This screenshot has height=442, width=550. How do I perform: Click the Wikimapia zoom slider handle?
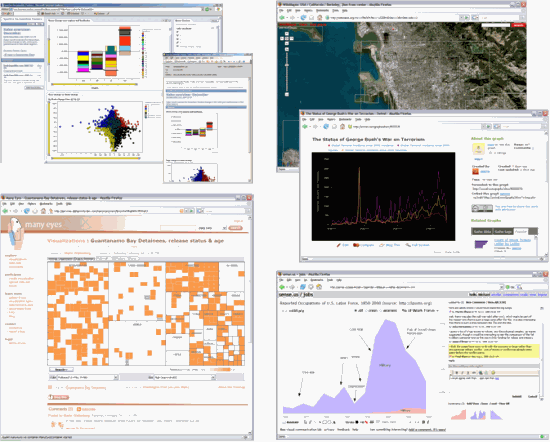287,65
